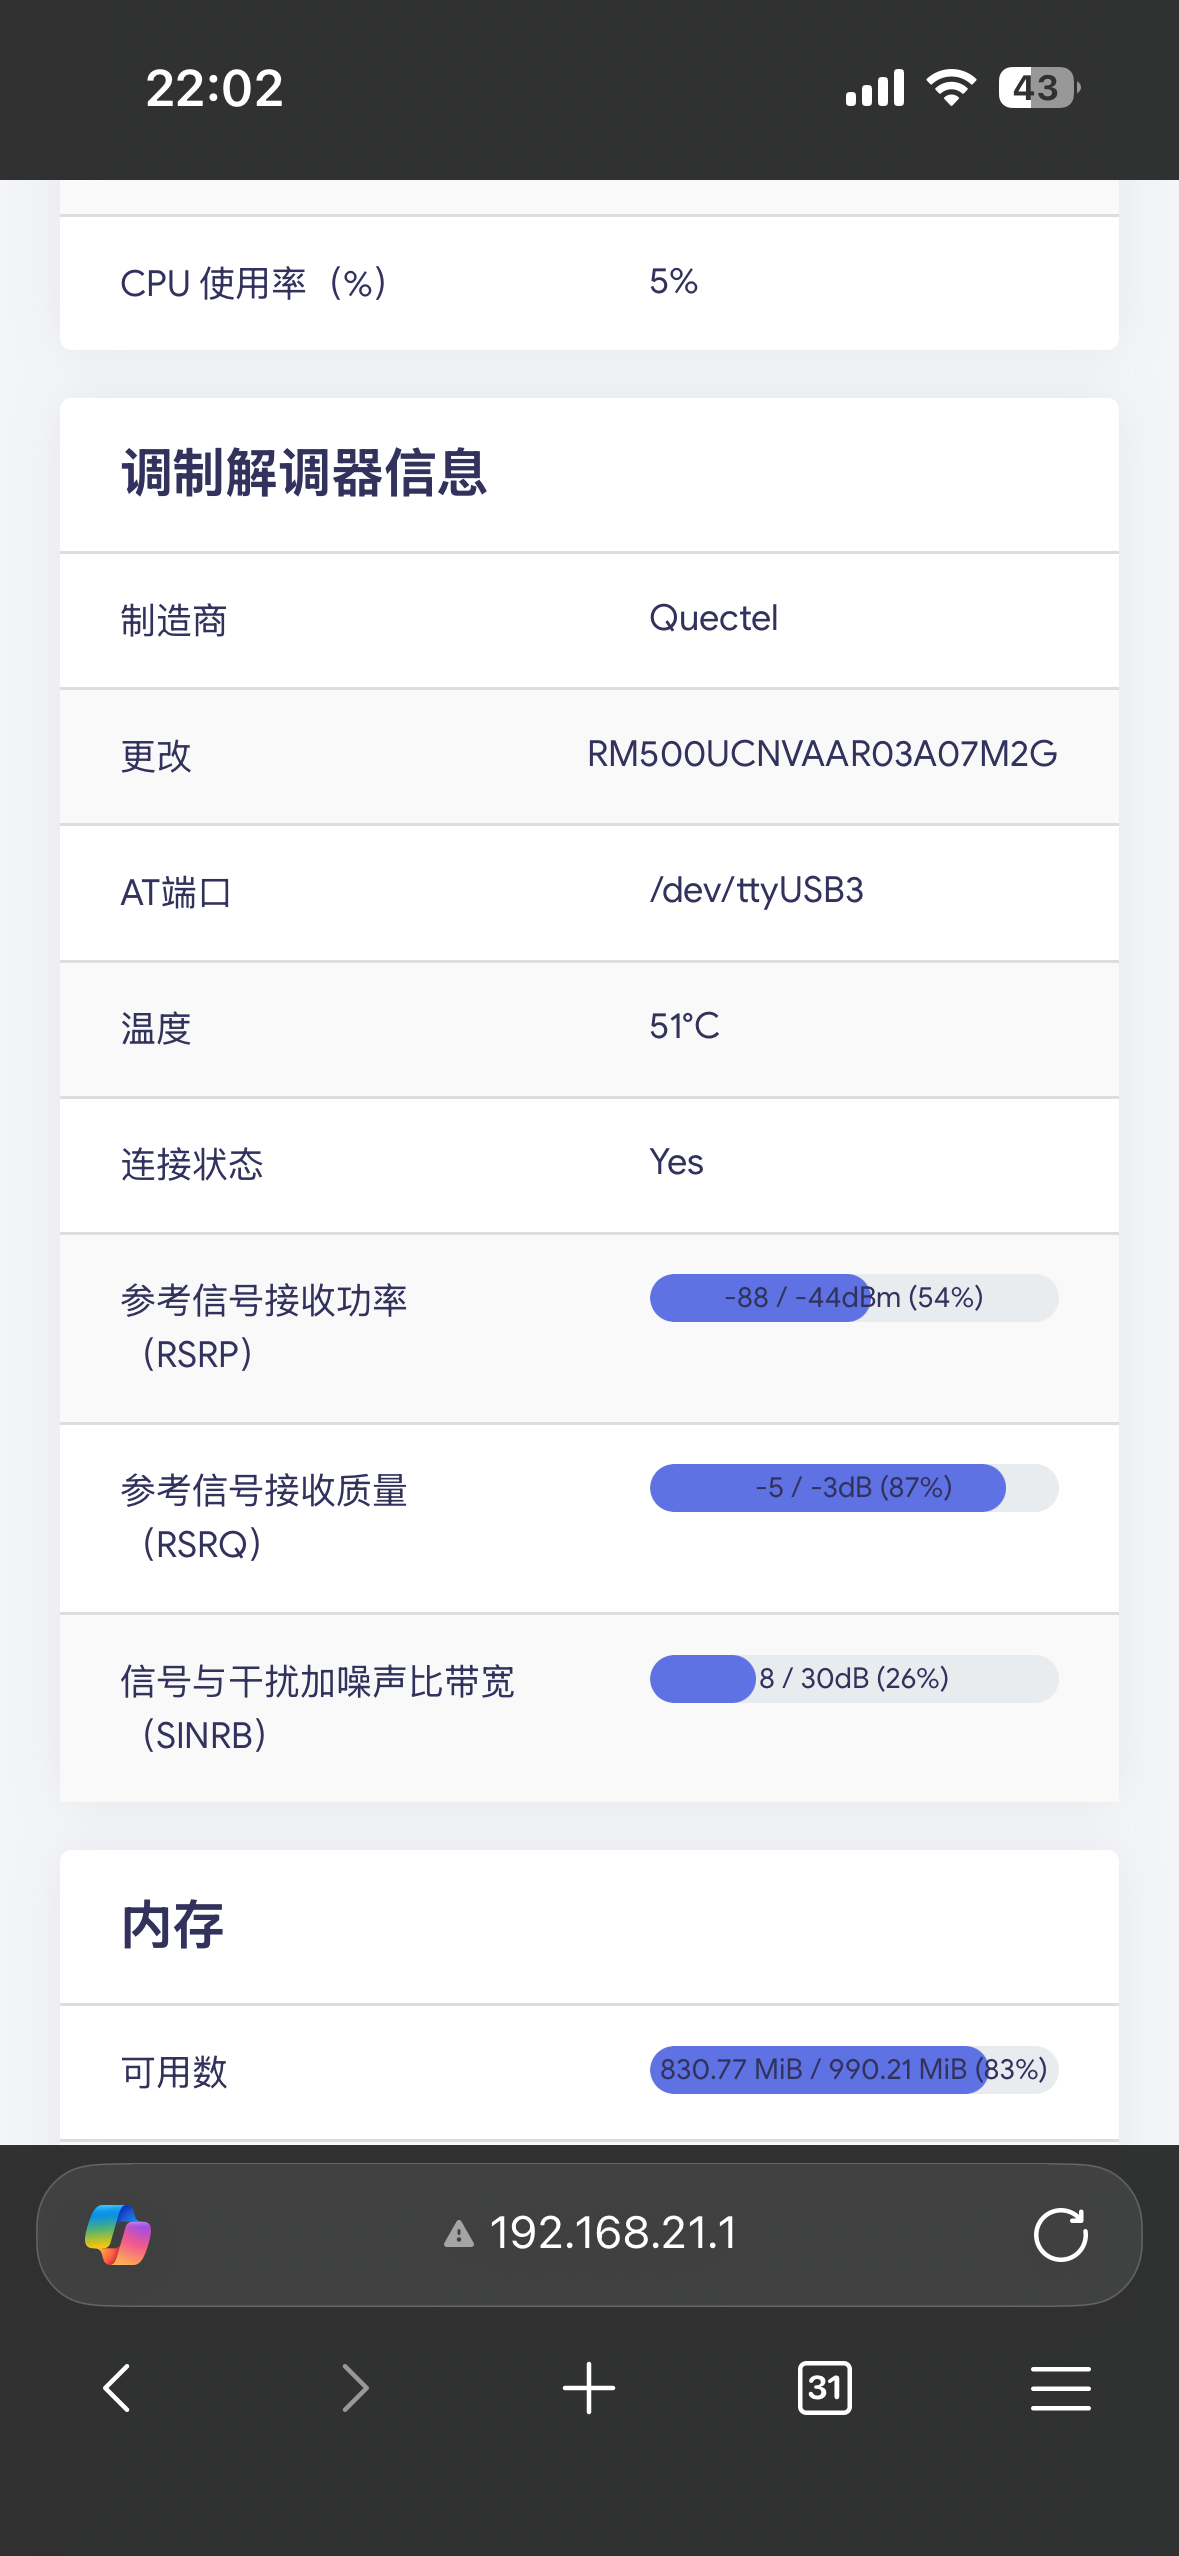Tap the battery indicator showing 43
Image resolution: width=1179 pixels, height=2556 pixels.
1038,88
